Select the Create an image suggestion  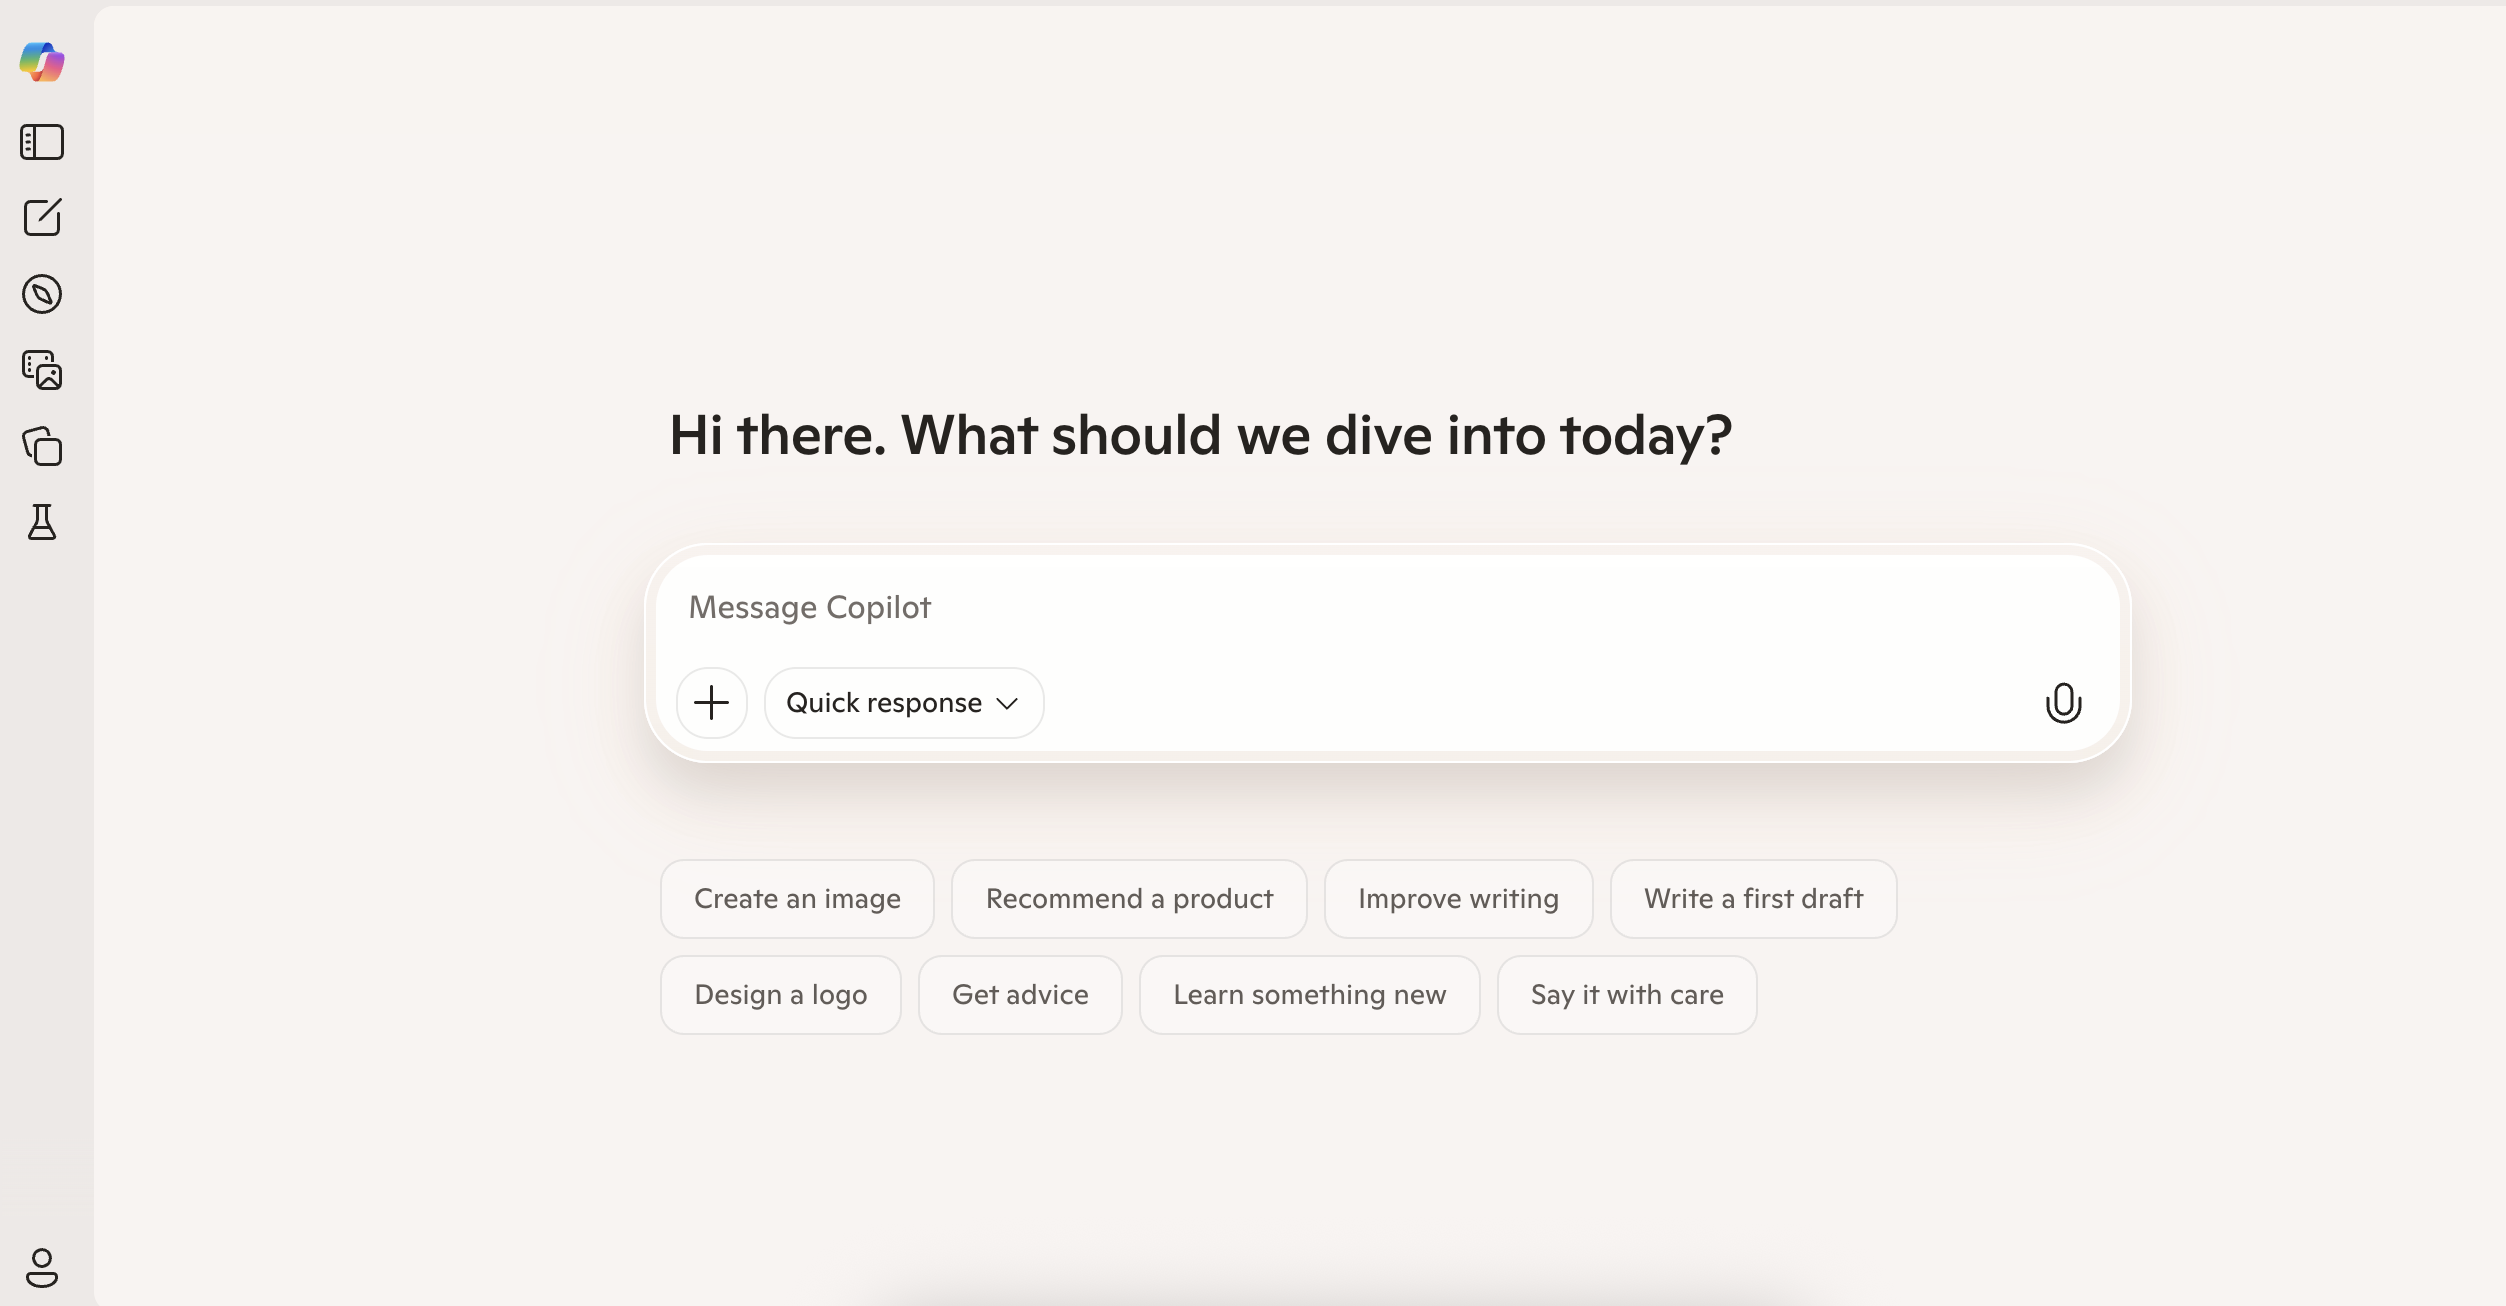(x=797, y=899)
